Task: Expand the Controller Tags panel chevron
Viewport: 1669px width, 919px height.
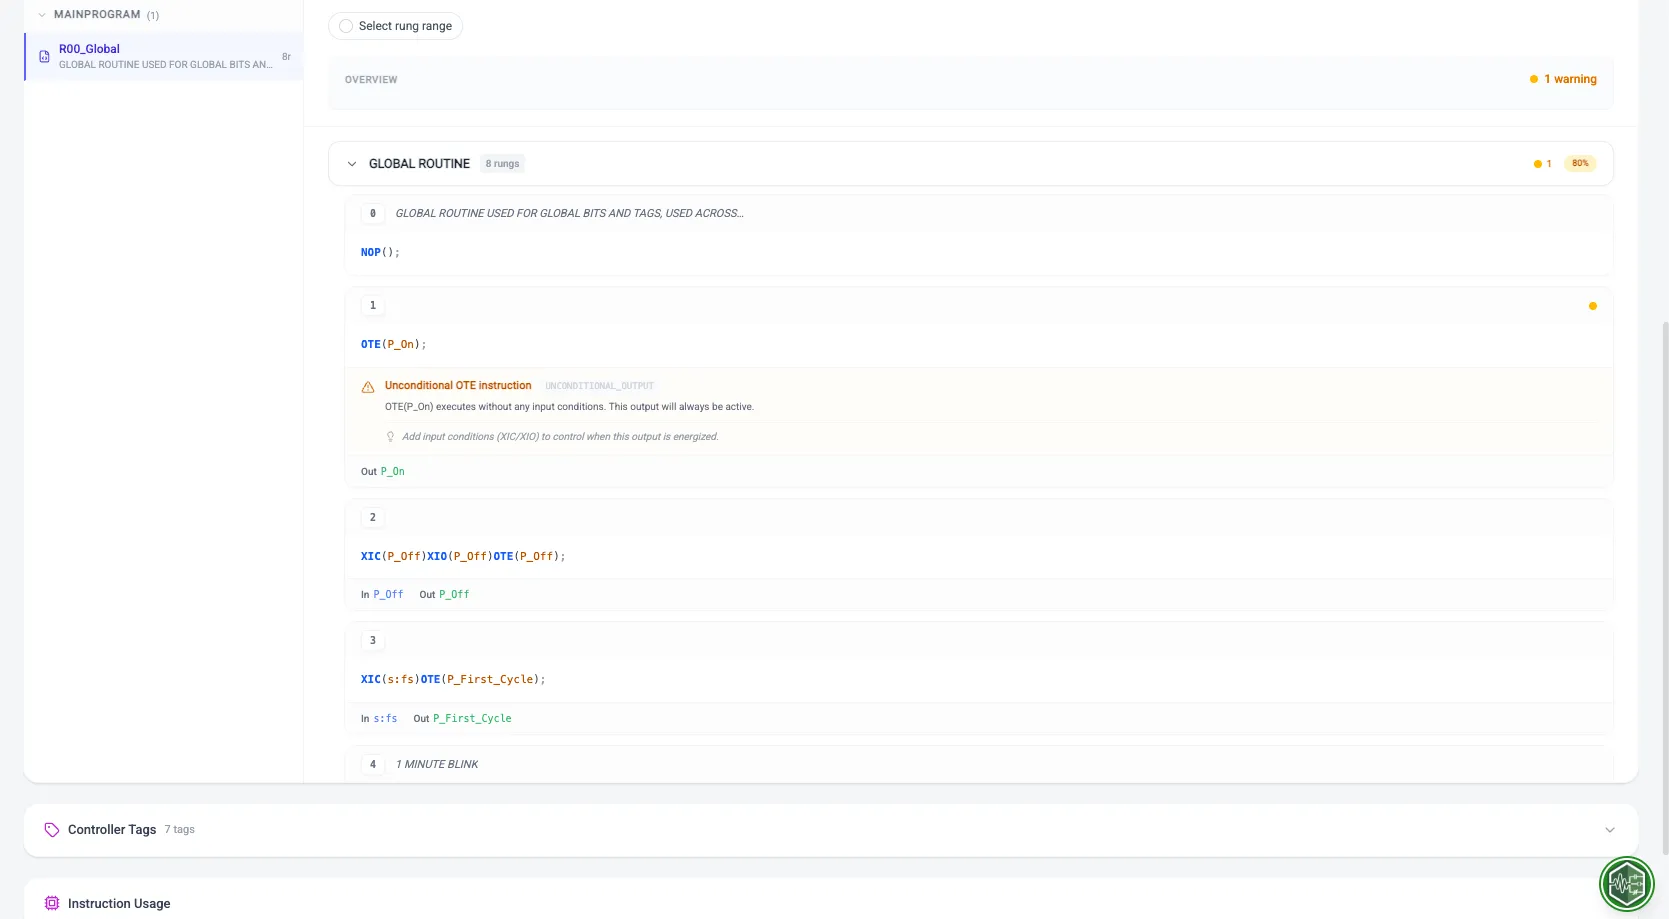Action: [1610, 830]
